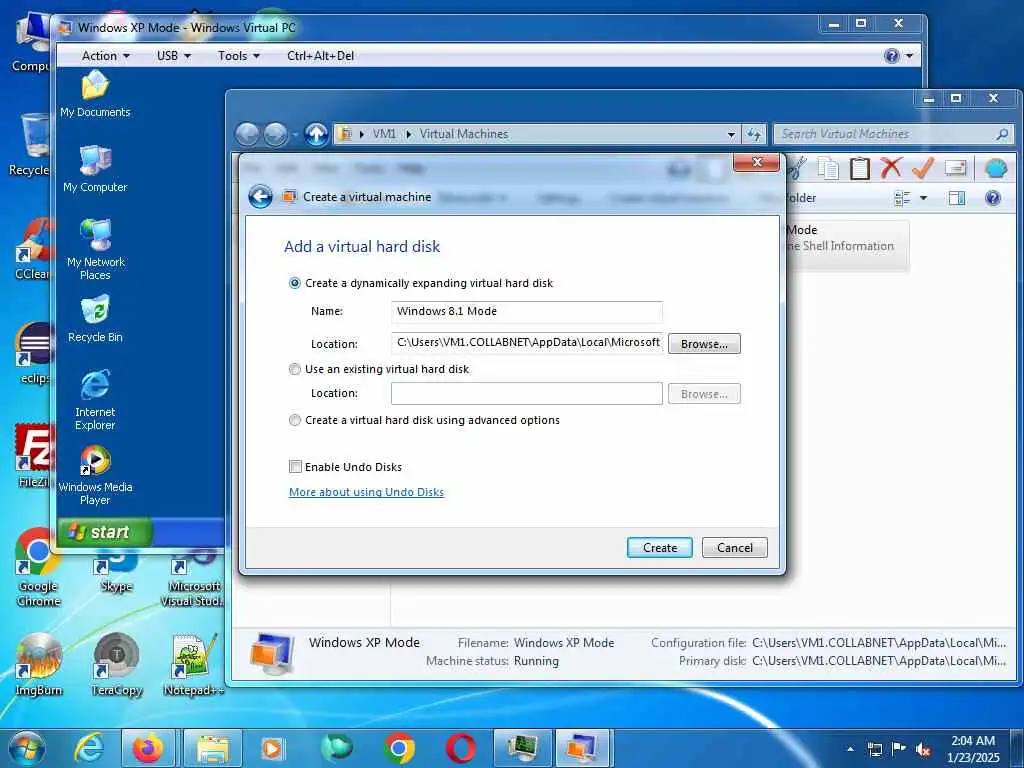Screen dimensions: 1024x768
Task: Open ImgBurn desktop shortcut
Action: 39,665
